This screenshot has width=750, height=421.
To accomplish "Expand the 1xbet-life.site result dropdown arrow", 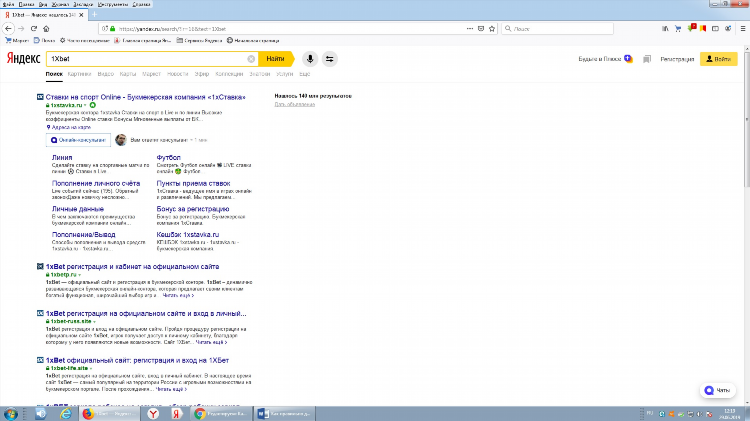I will click(x=91, y=368).
